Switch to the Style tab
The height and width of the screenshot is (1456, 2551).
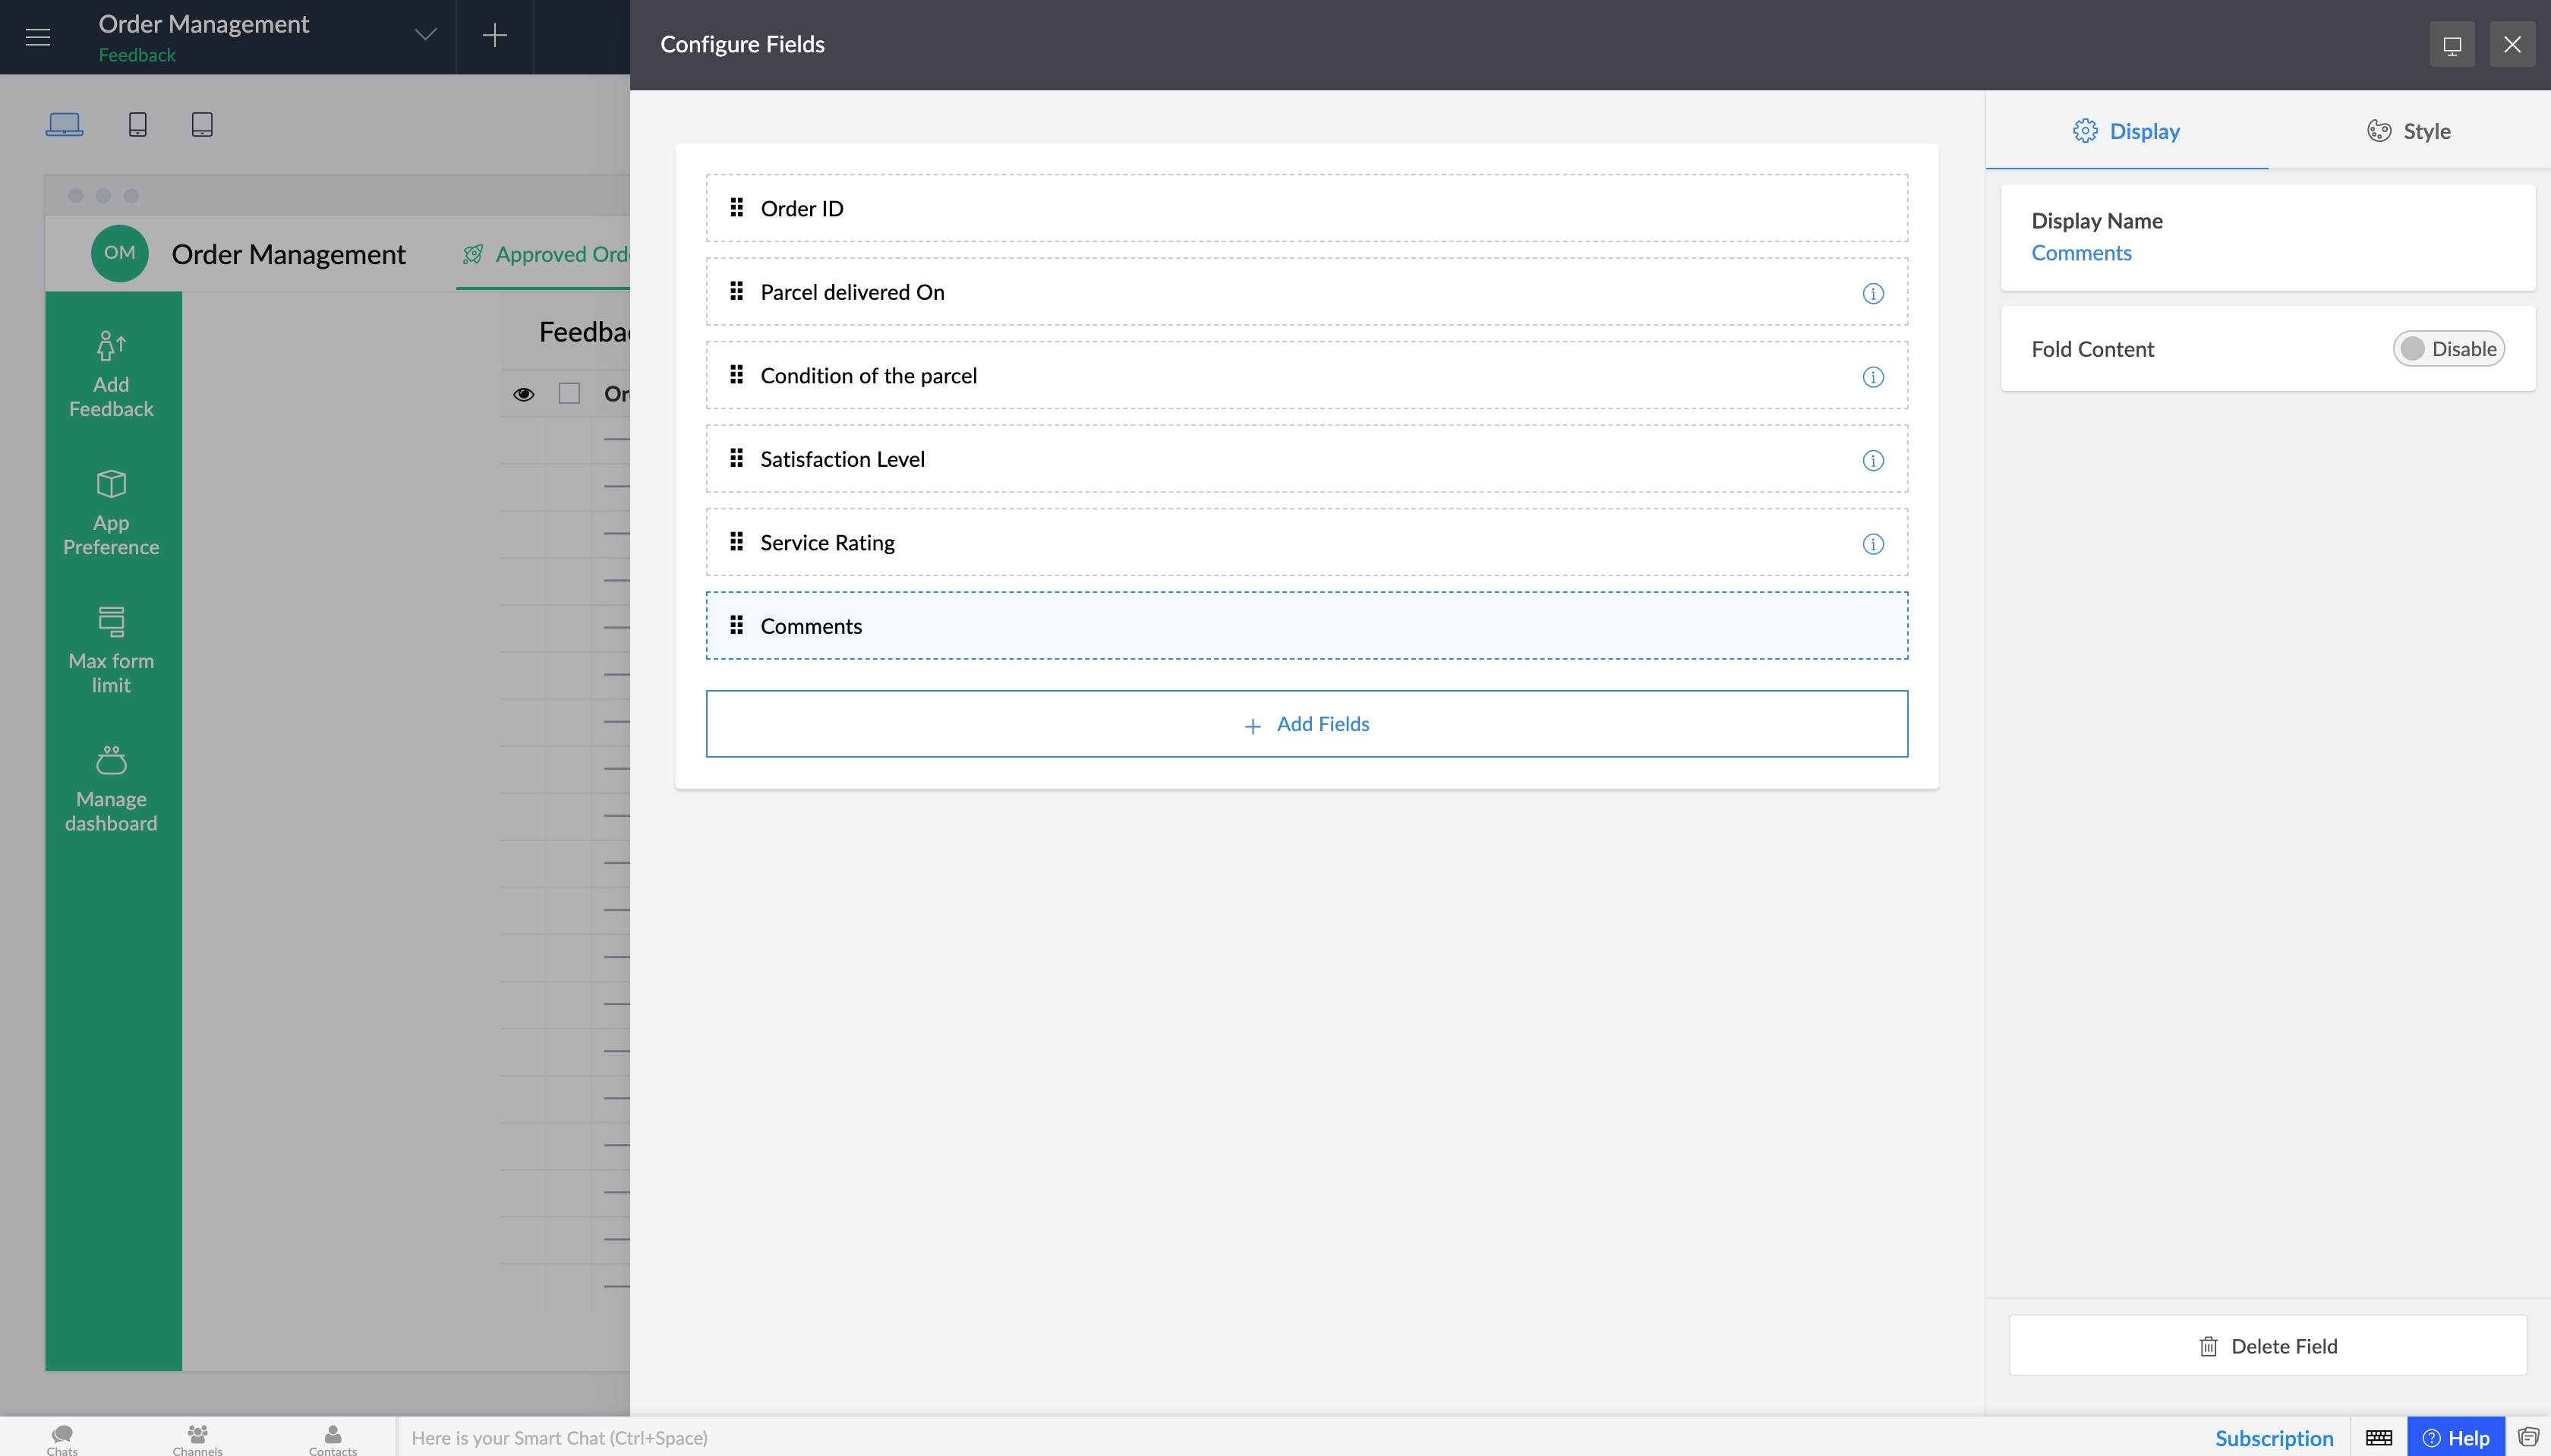coord(2408,131)
